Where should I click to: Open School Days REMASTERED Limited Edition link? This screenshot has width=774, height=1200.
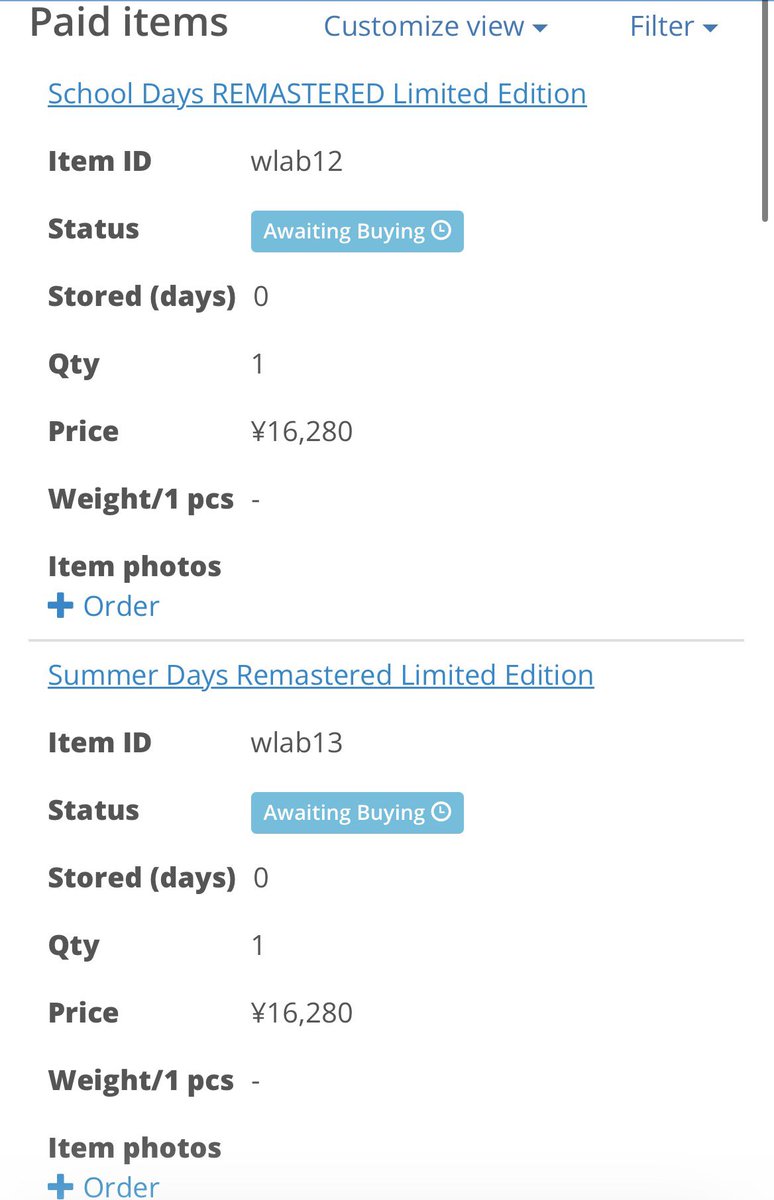tap(317, 94)
